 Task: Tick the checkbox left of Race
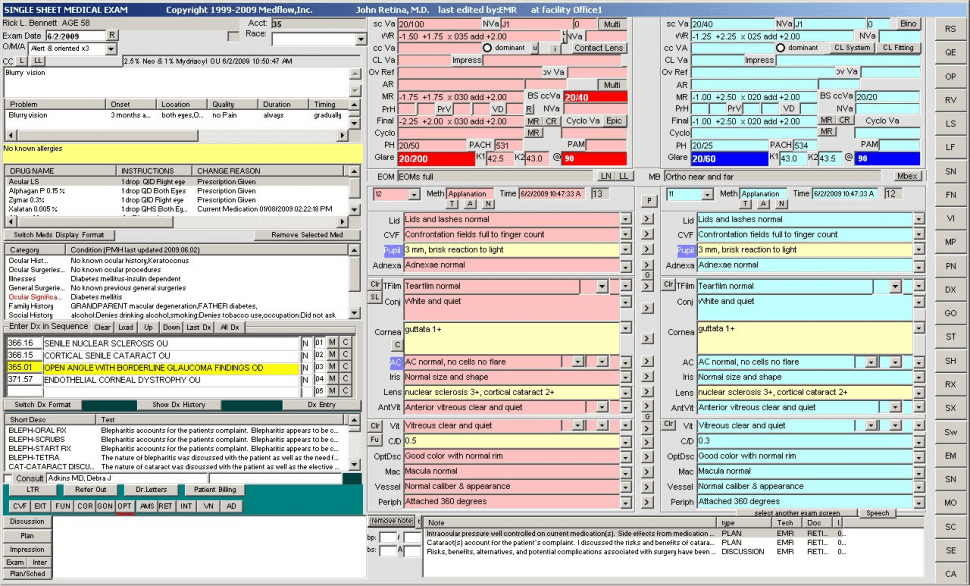pos(233,37)
